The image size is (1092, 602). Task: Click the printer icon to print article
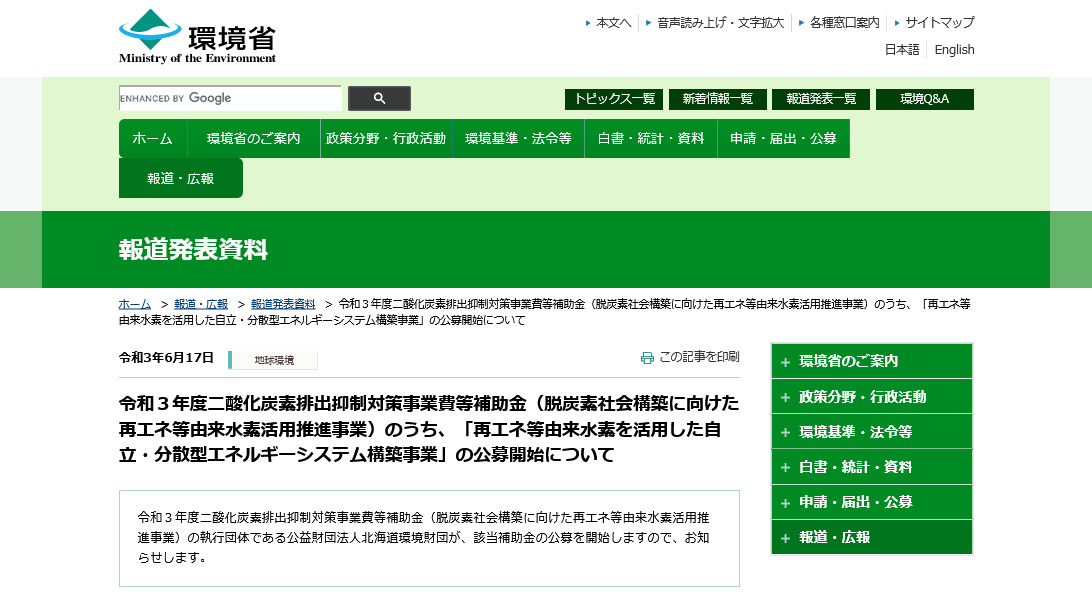647,357
